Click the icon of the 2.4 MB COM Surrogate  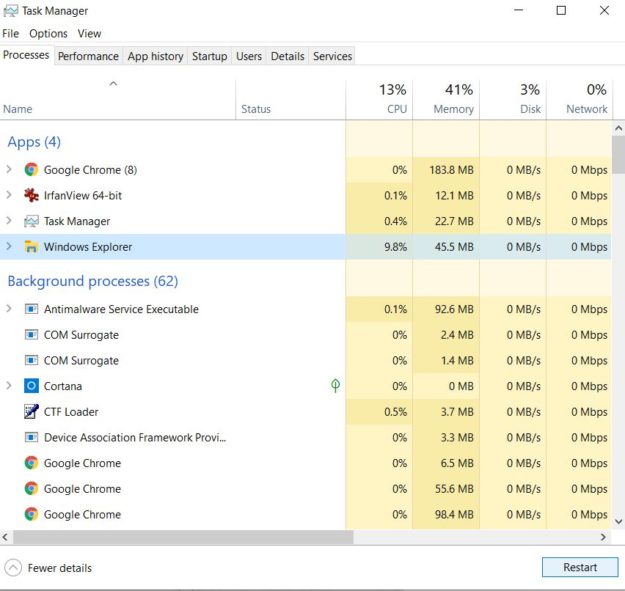(x=31, y=335)
